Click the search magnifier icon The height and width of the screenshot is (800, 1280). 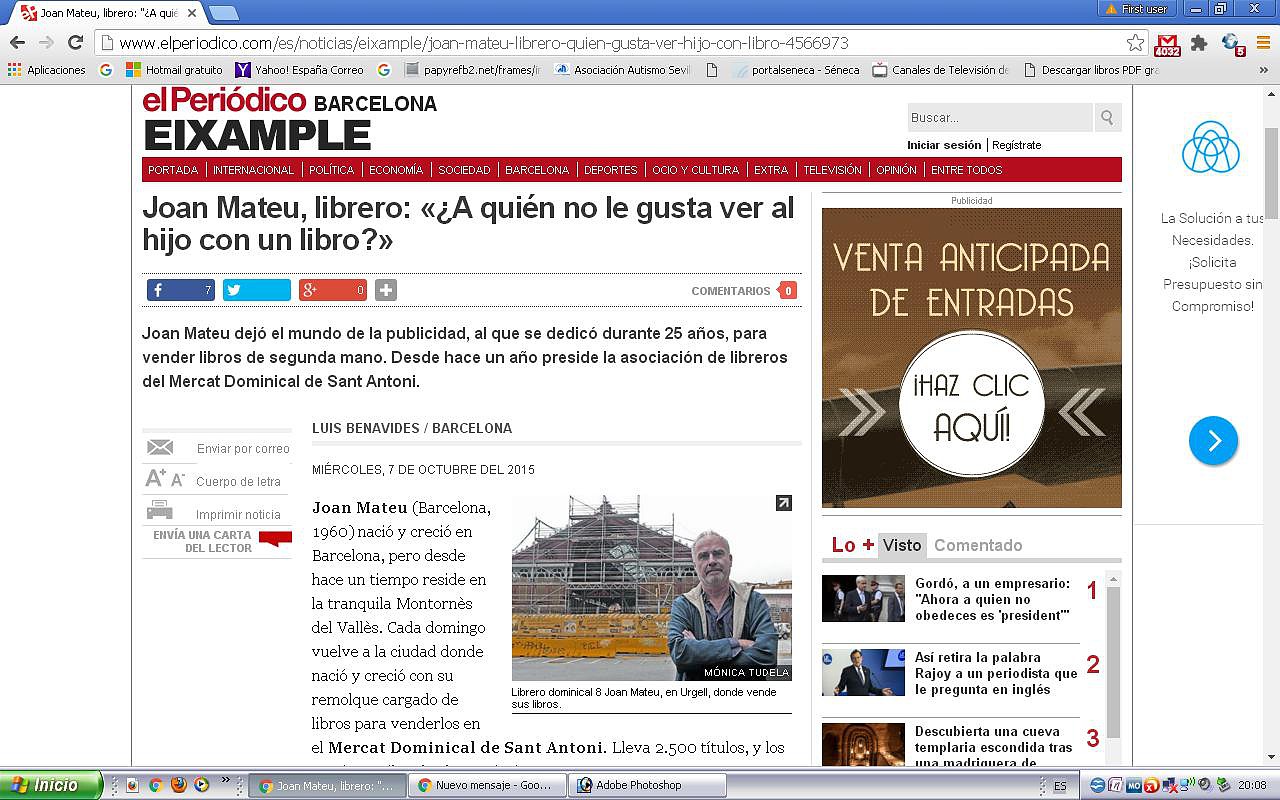point(1107,117)
